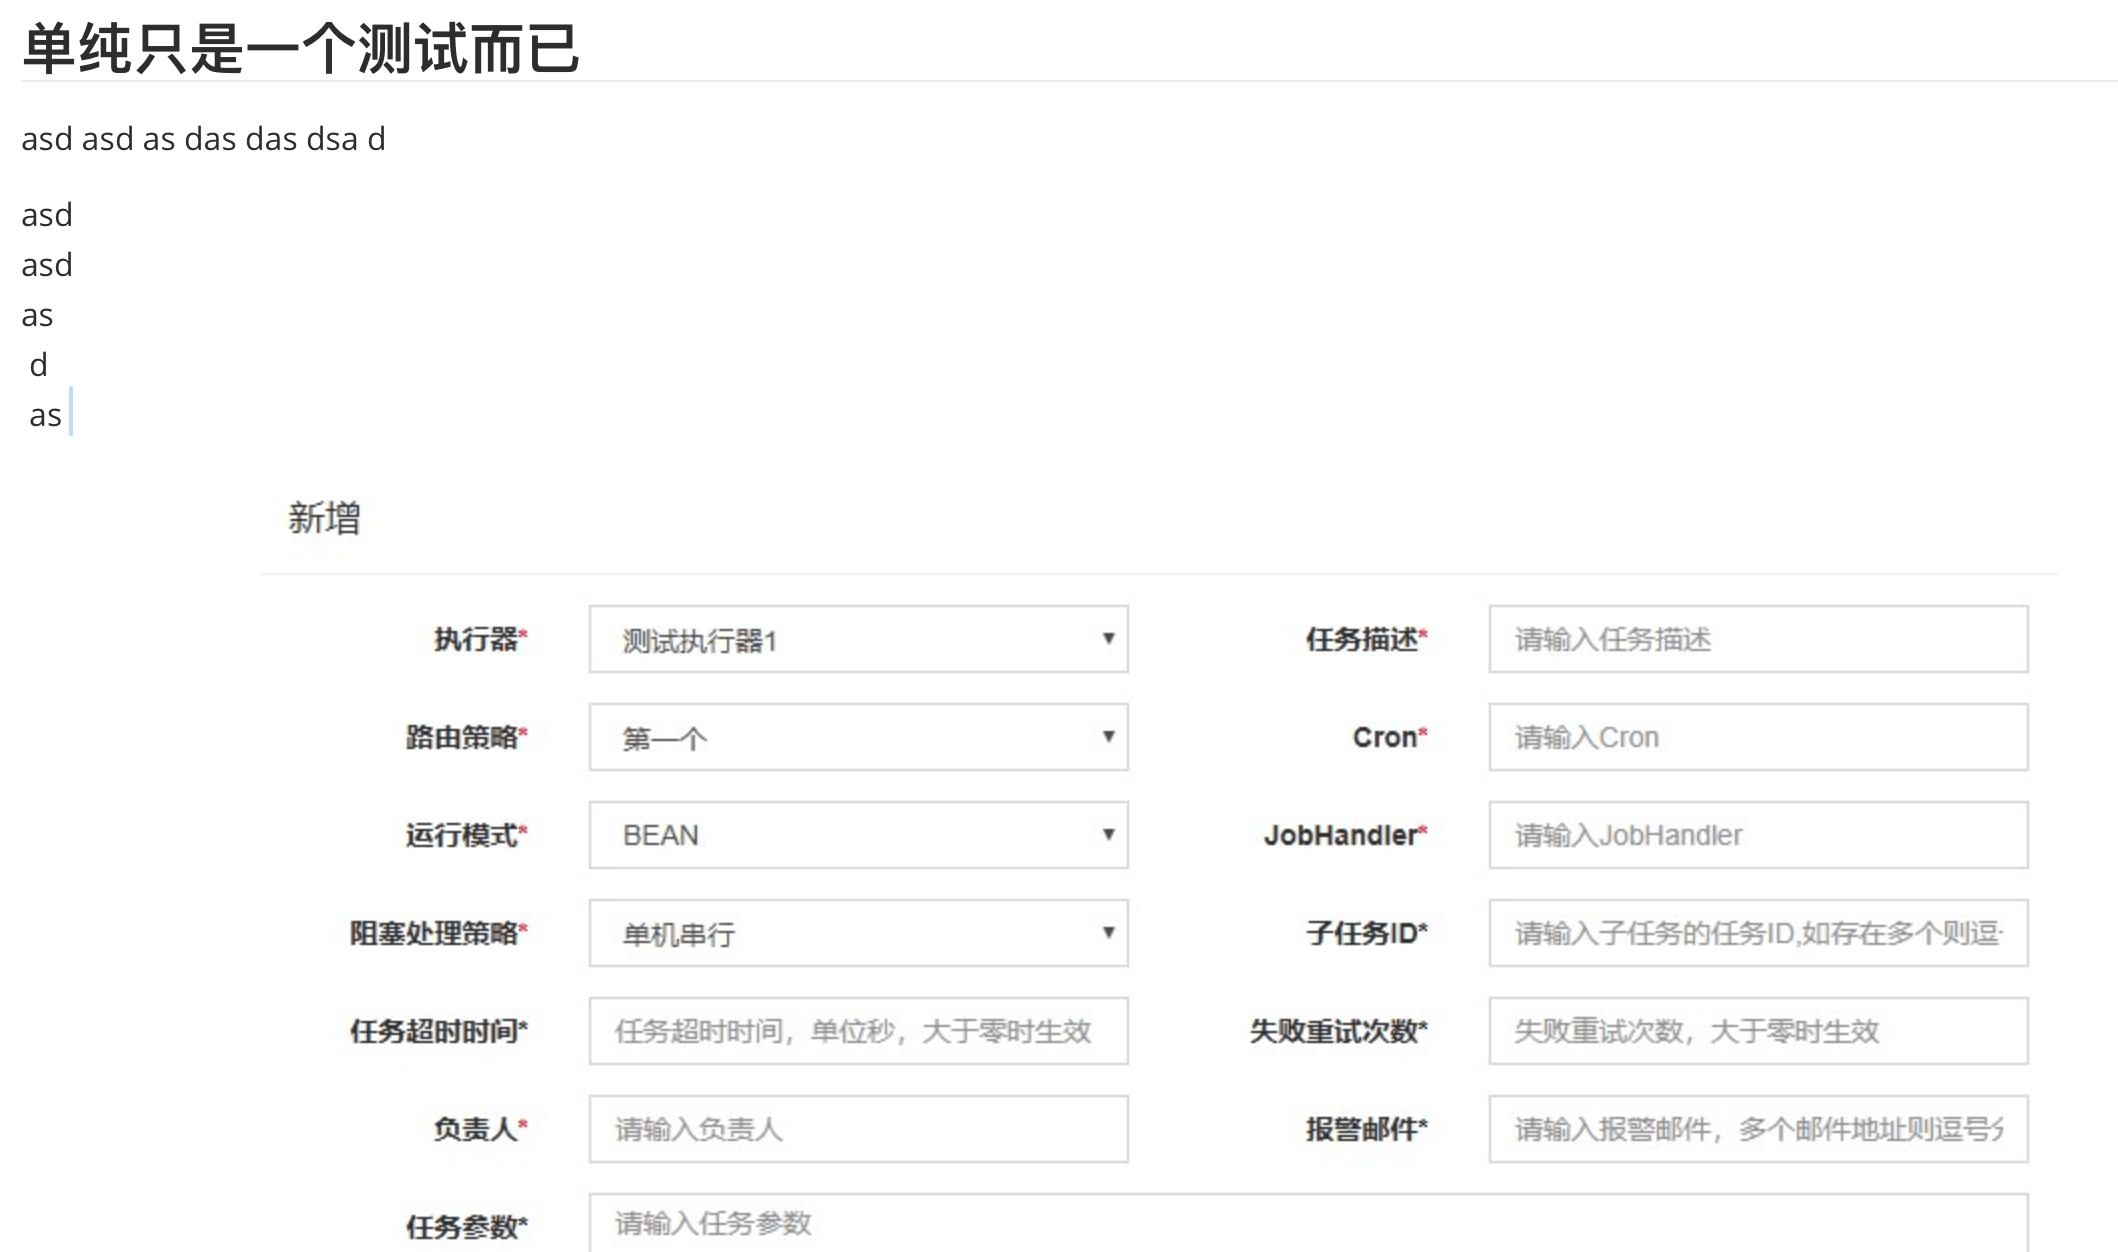Click the 单纯只是一个测试而已 heading
Viewport: 2118px width, 1252px height.
pos(300,48)
